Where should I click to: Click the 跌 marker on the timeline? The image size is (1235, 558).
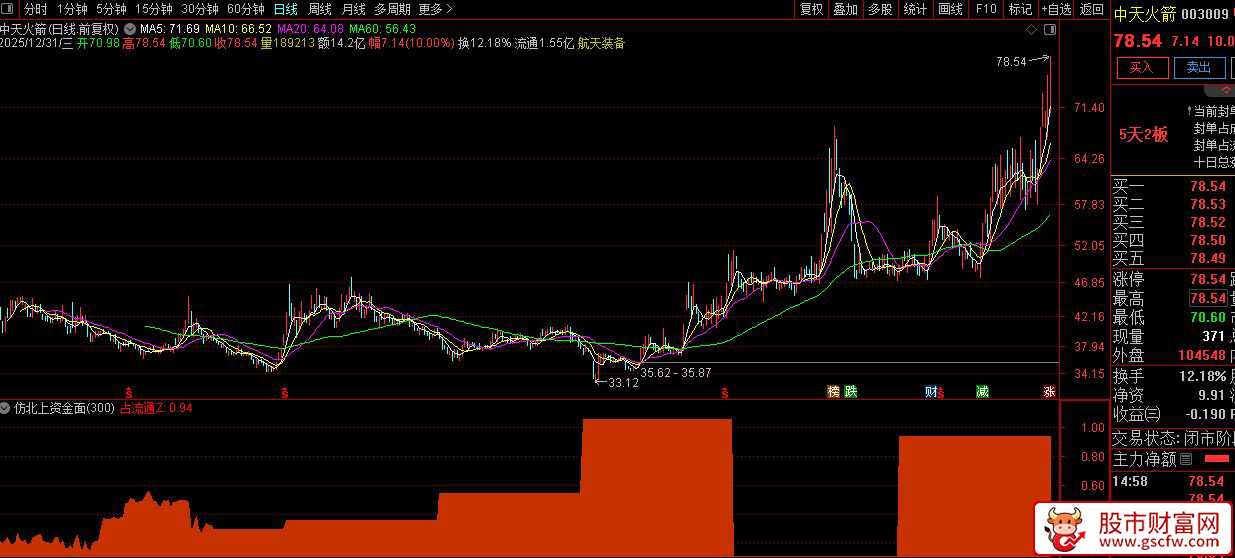coord(851,391)
